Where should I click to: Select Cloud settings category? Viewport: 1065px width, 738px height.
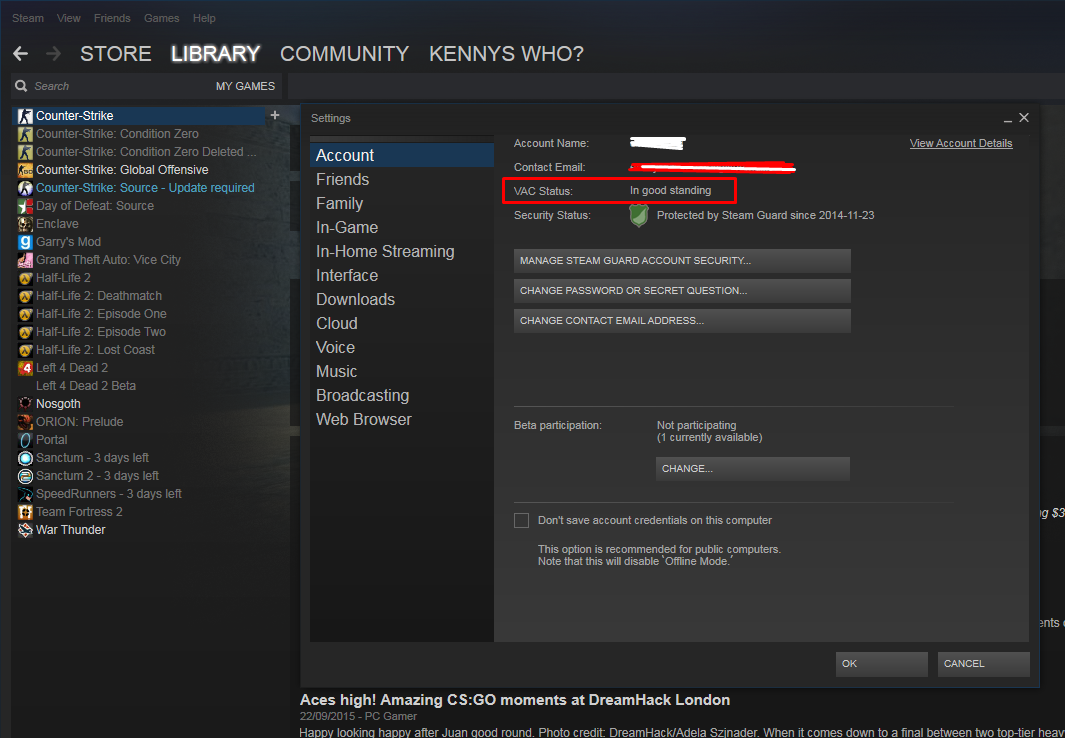[402, 323]
